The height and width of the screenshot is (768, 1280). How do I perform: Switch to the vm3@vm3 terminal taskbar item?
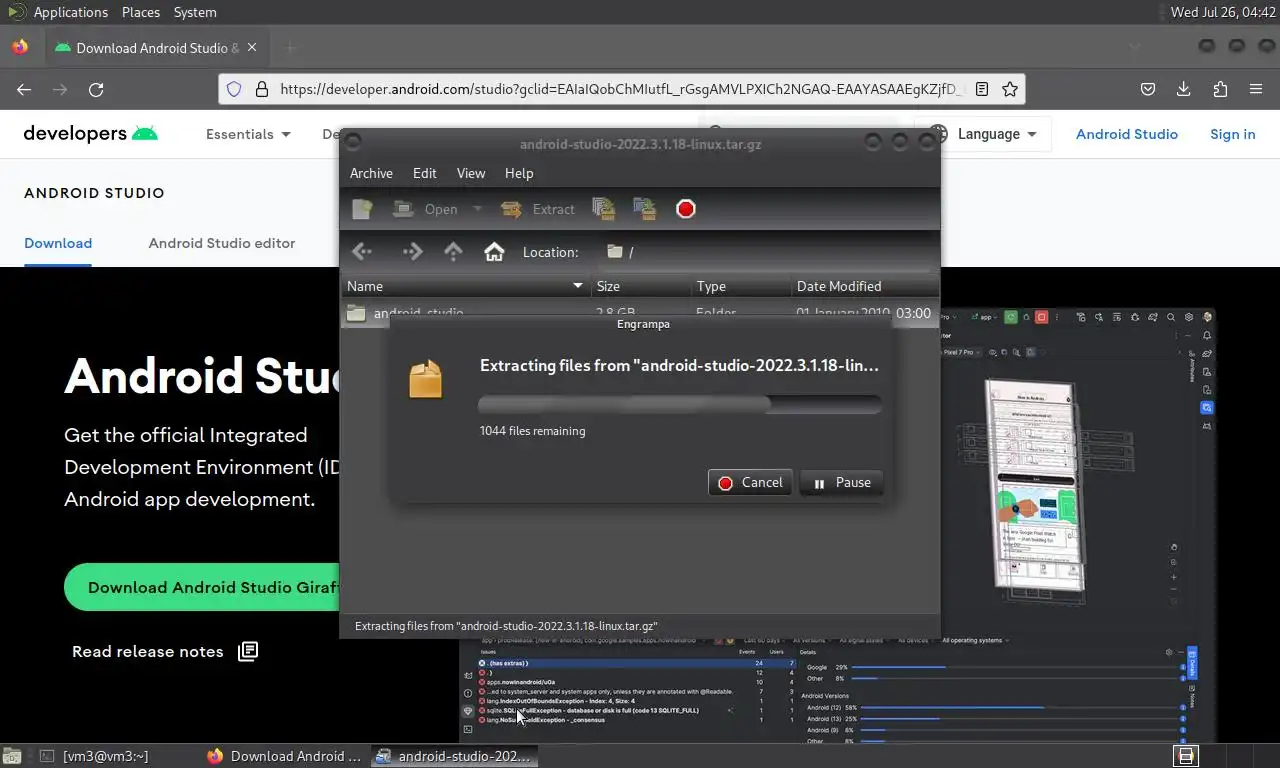click(x=94, y=756)
